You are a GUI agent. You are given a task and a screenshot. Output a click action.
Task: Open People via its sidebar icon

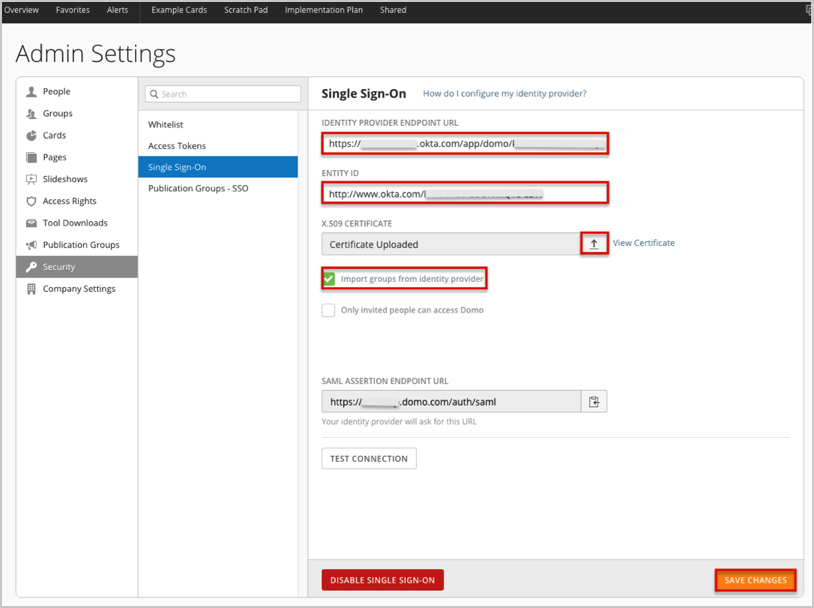tap(32, 92)
